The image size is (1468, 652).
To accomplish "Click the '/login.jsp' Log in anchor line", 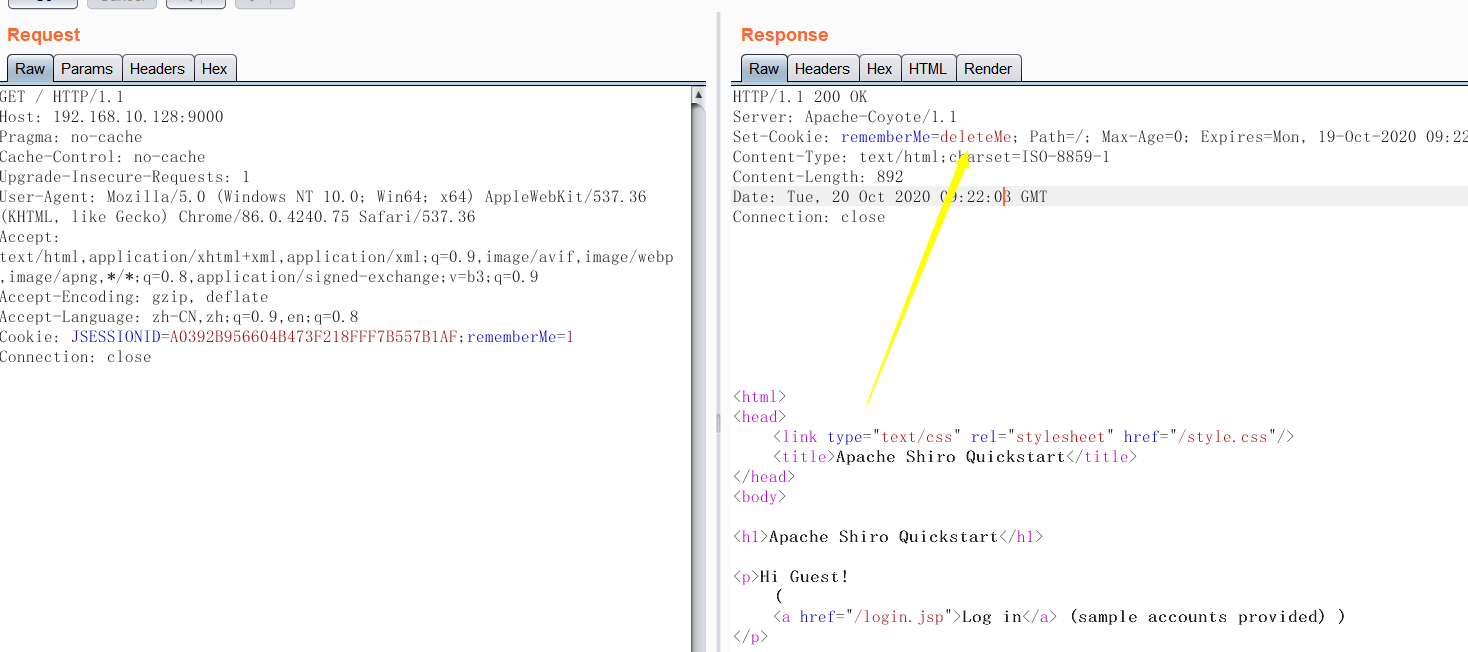I will (1059, 617).
